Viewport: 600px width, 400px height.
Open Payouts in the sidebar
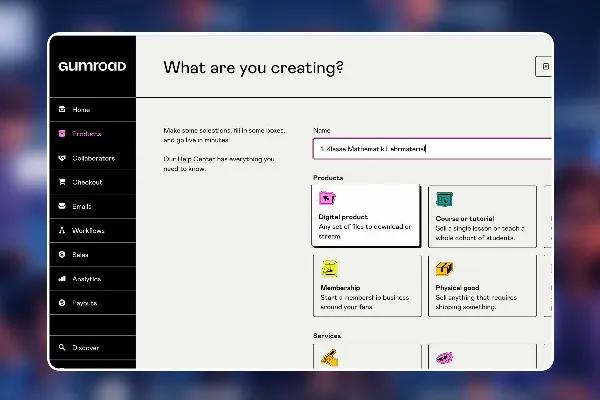pyautogui.click(x=93, y=303)
